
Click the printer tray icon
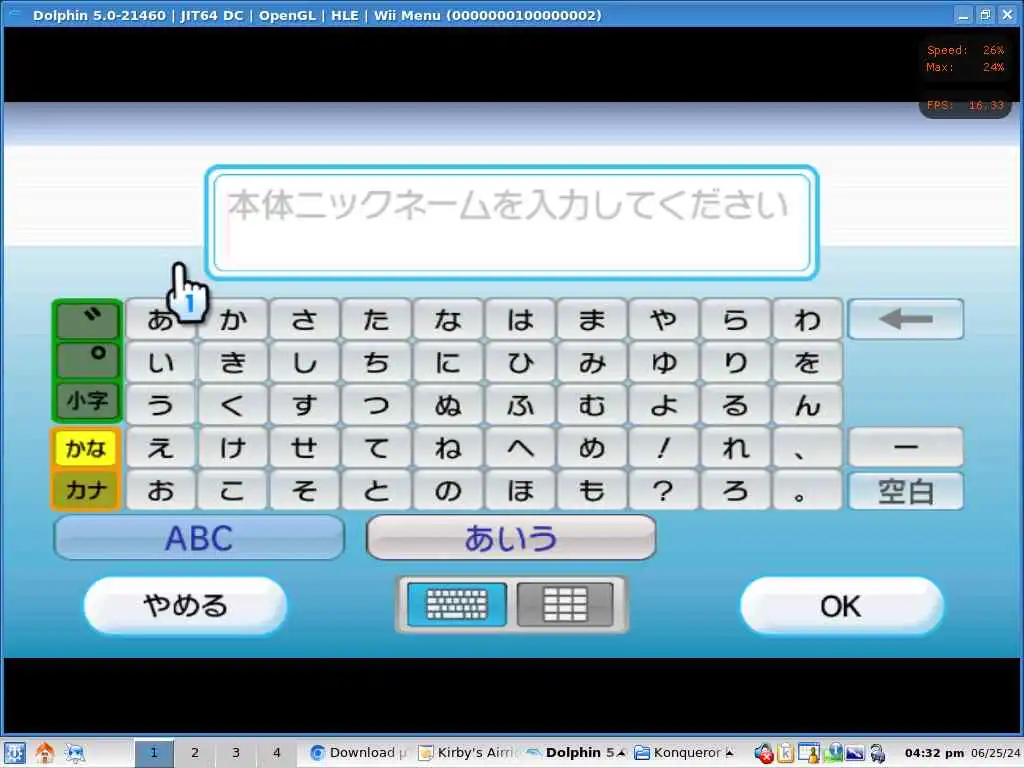(878, 753)
